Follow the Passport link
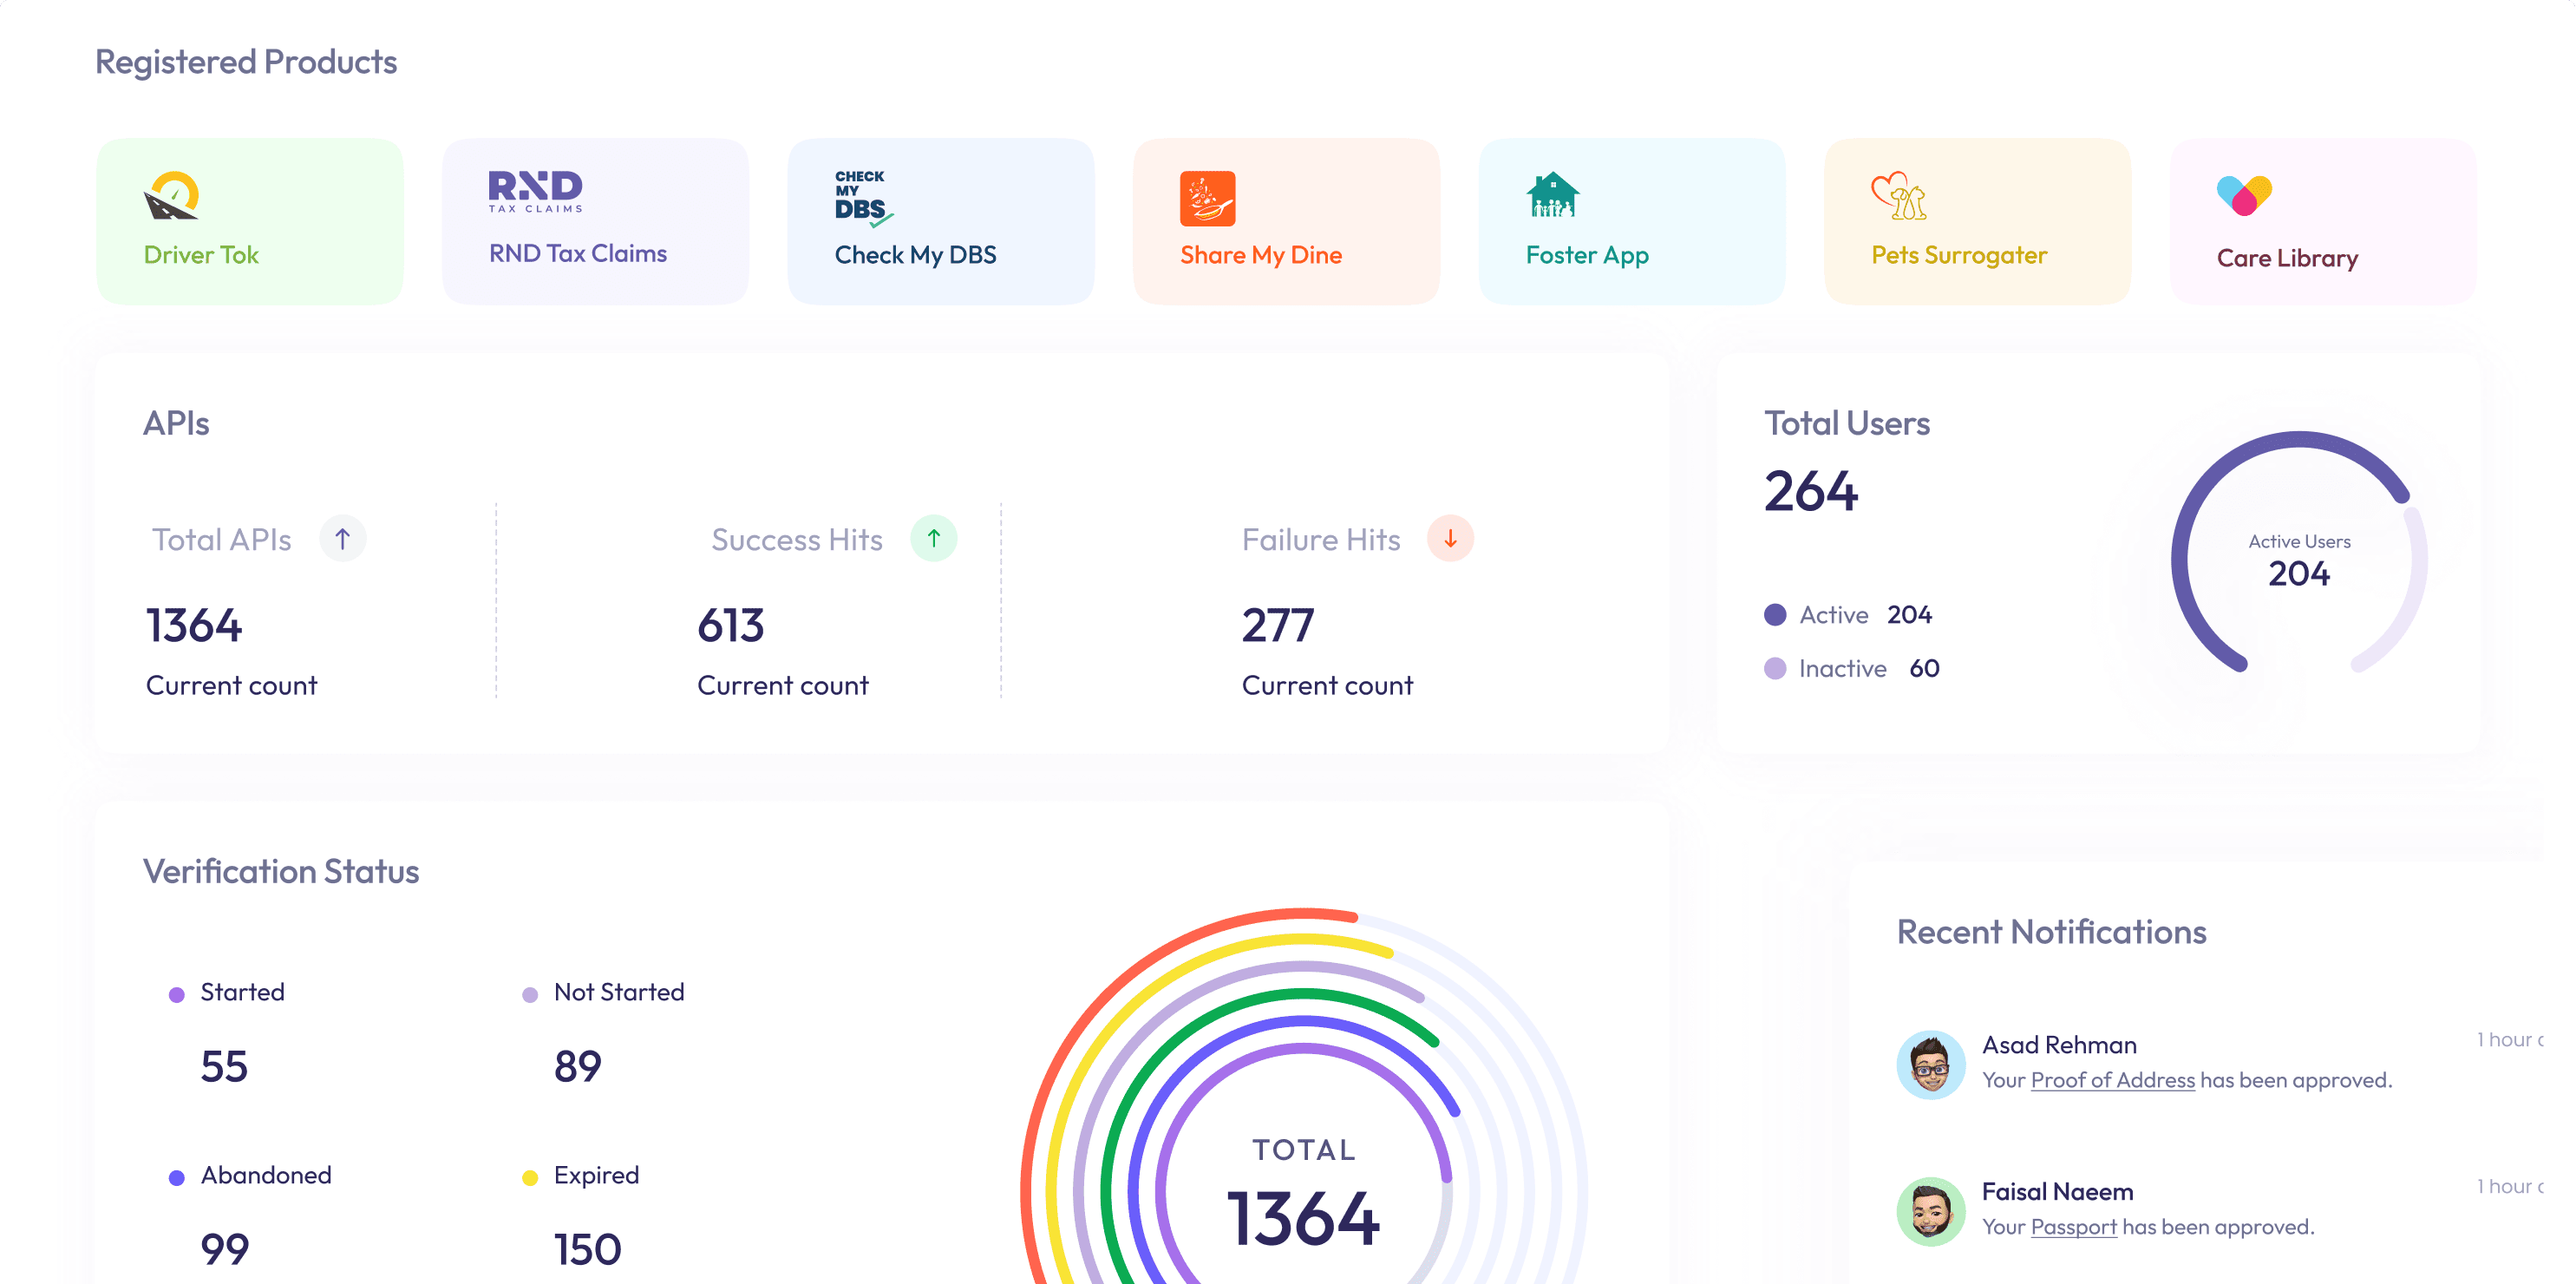 pyautogui.click(x=2073, y=1227)
